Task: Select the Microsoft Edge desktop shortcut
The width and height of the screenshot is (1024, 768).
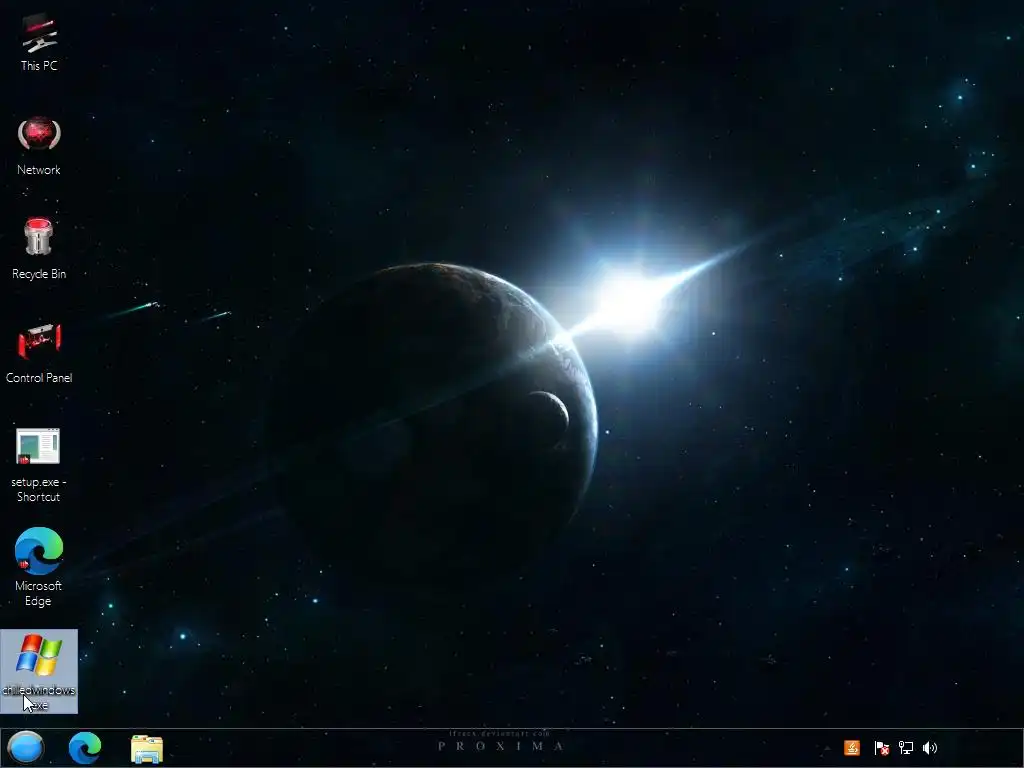Action: point(39,567)
